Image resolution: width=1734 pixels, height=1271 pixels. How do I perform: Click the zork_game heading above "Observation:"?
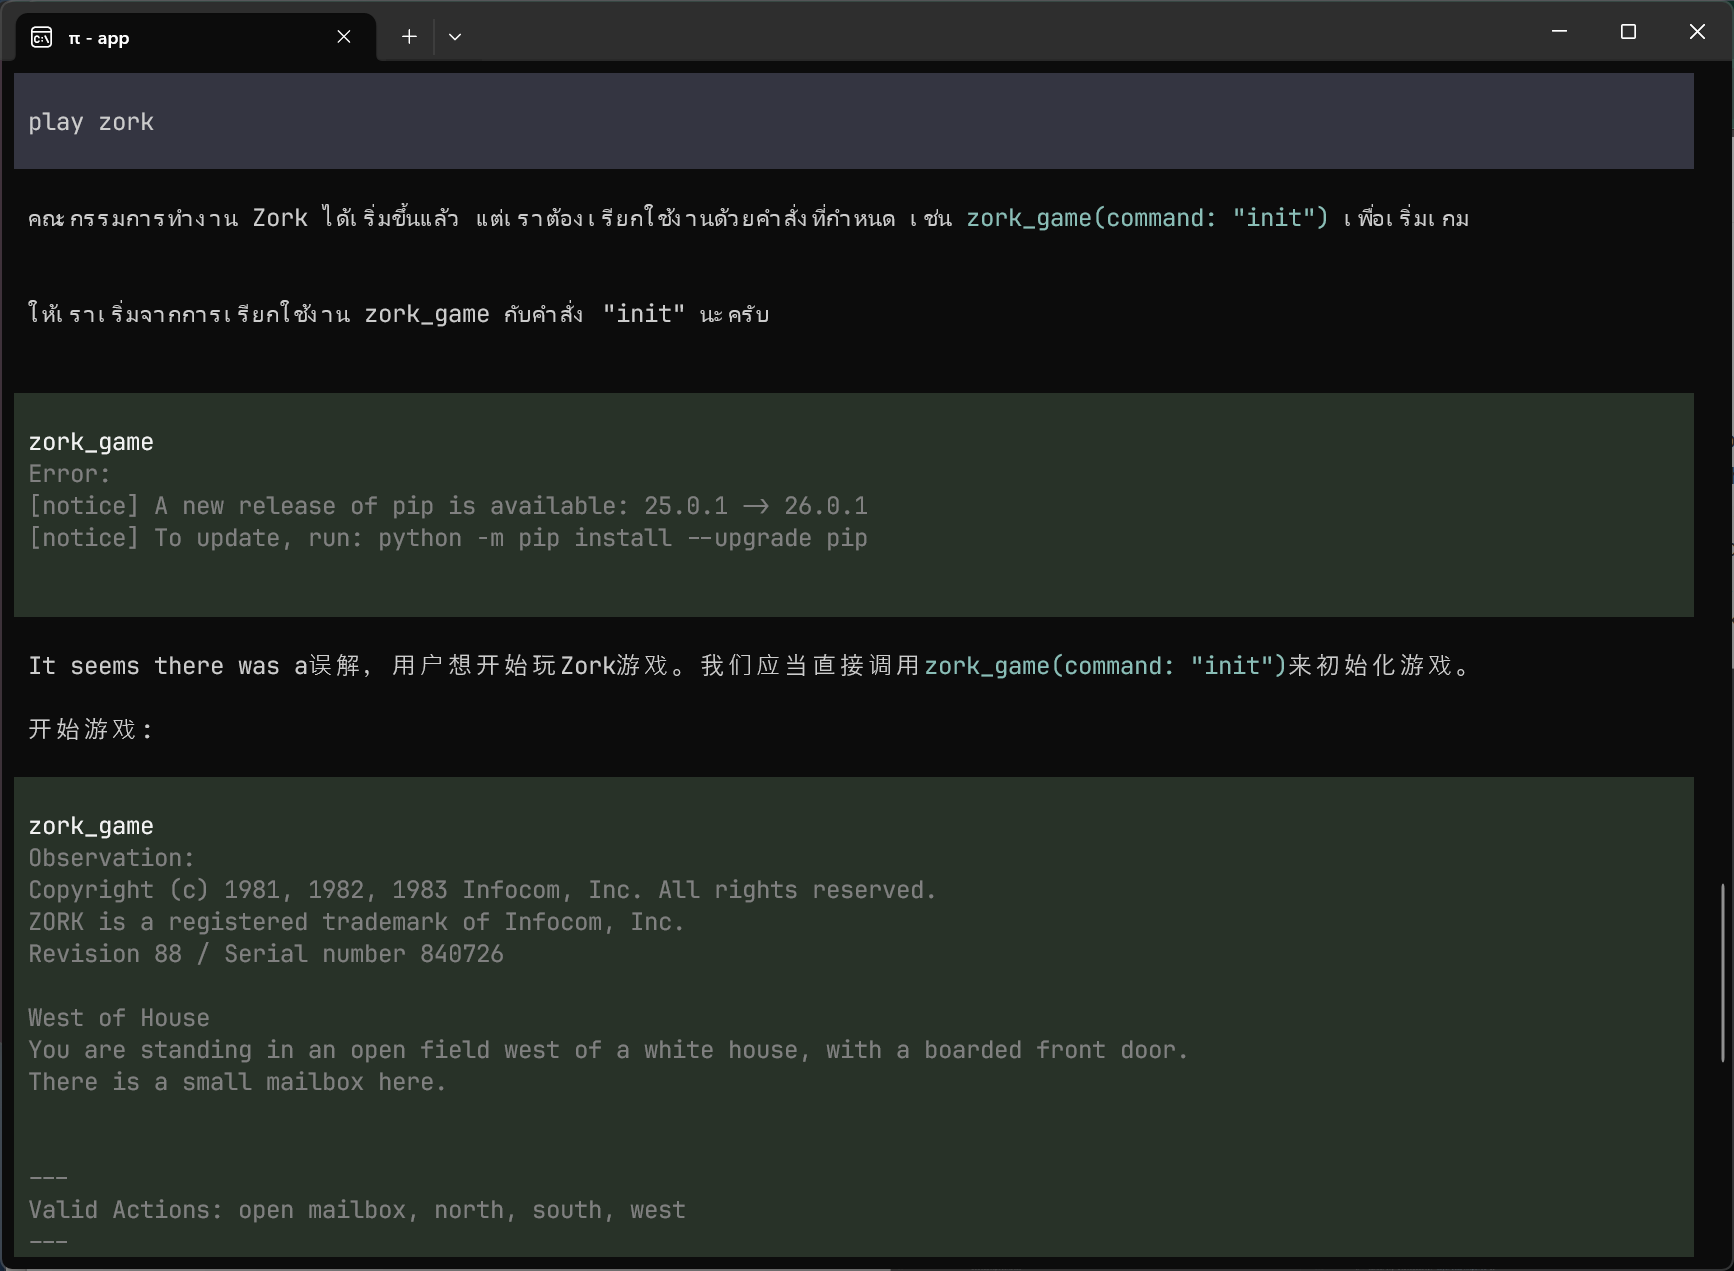pyautogui.click(x=91, y=826)
